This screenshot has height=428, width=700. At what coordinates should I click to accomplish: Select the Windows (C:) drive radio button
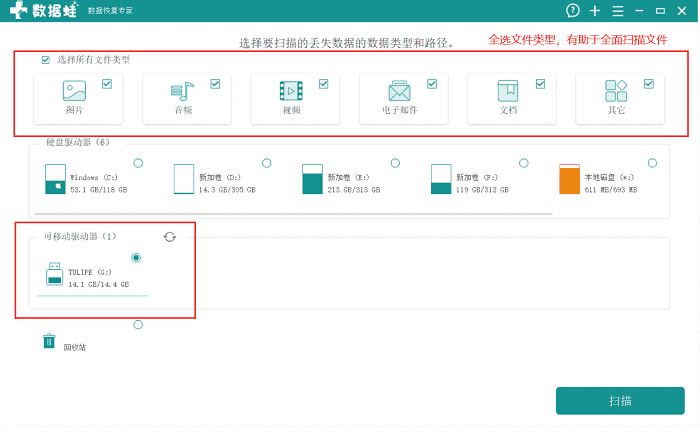(x=138, y=163)
